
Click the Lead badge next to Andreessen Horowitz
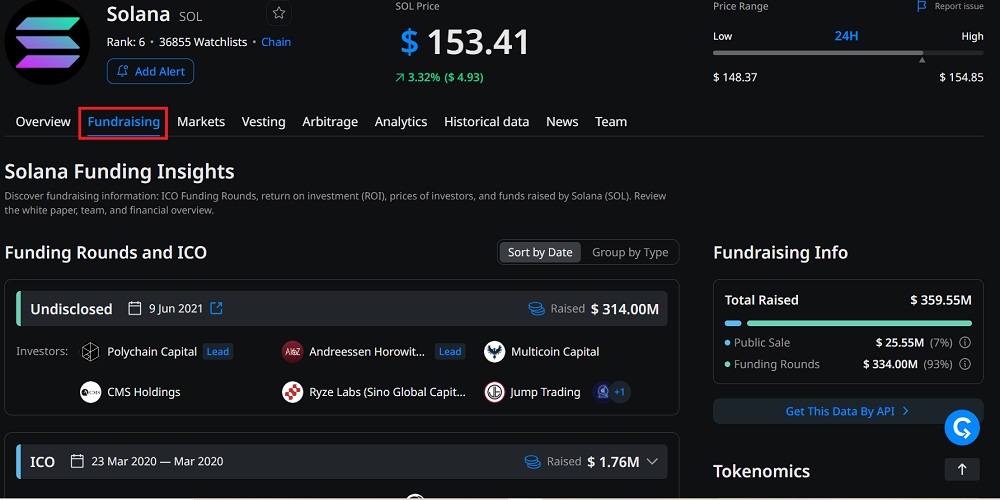click(450, 352)
